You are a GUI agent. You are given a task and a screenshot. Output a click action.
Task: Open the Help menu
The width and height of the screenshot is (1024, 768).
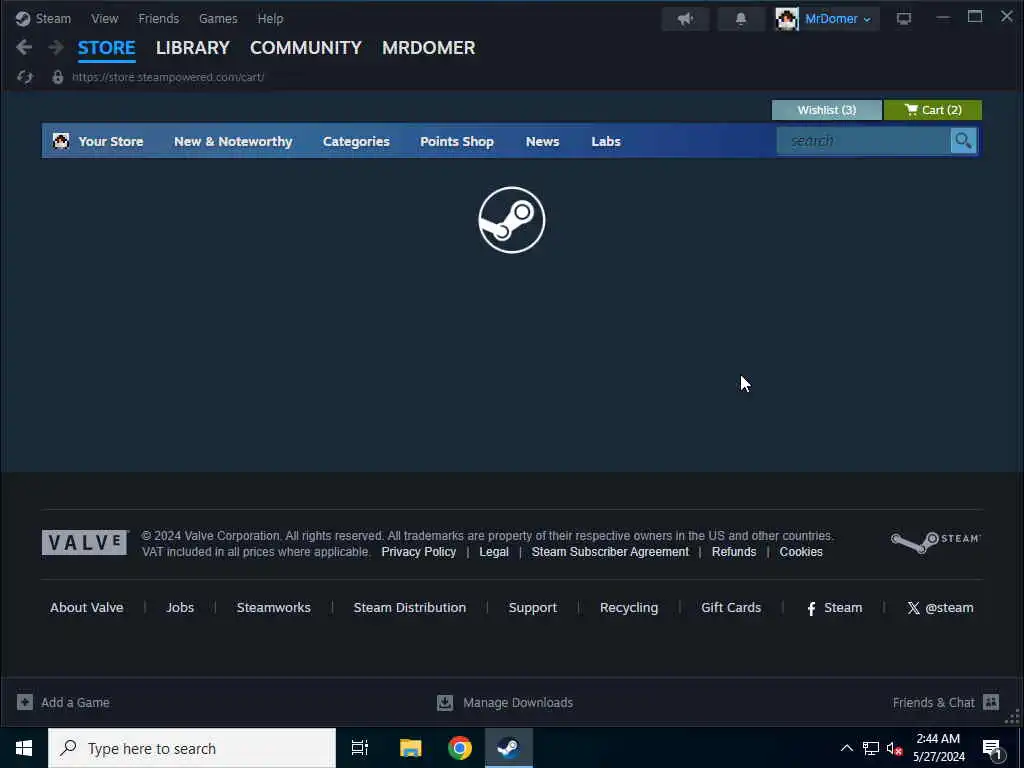pyautogui.click(x=270, y=18)
